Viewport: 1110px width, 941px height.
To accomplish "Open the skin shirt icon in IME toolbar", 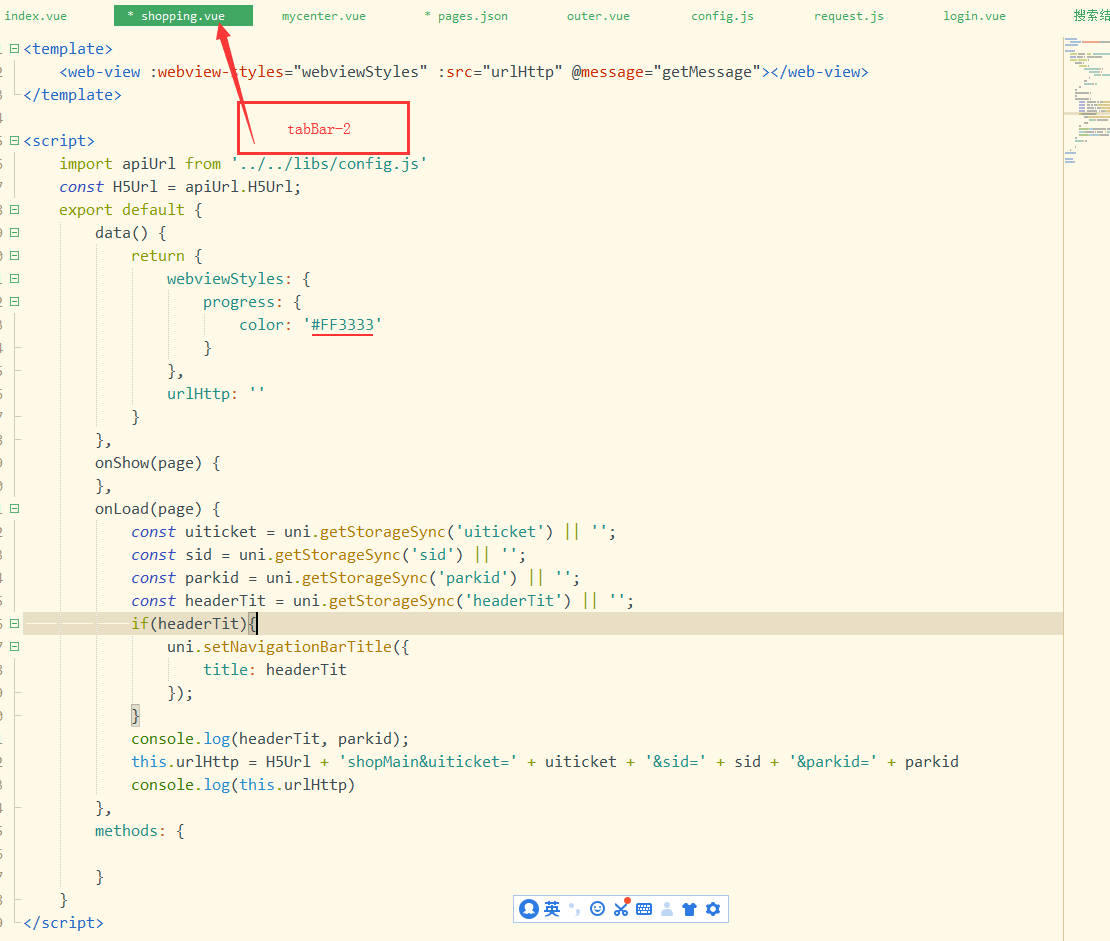I will coord(690,909).
